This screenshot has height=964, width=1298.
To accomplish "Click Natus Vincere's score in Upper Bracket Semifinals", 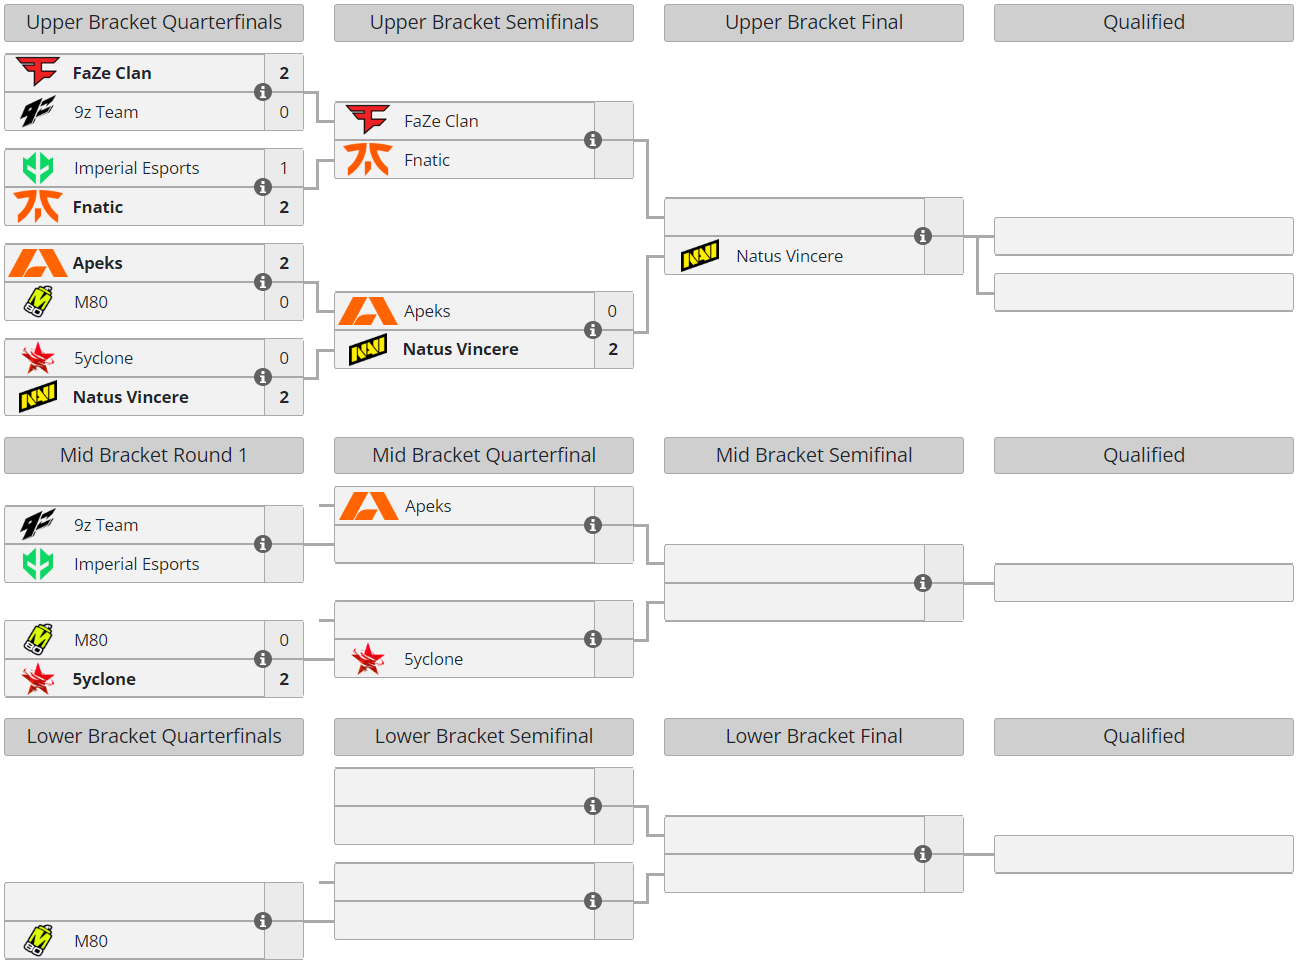I will pos(613,349).
